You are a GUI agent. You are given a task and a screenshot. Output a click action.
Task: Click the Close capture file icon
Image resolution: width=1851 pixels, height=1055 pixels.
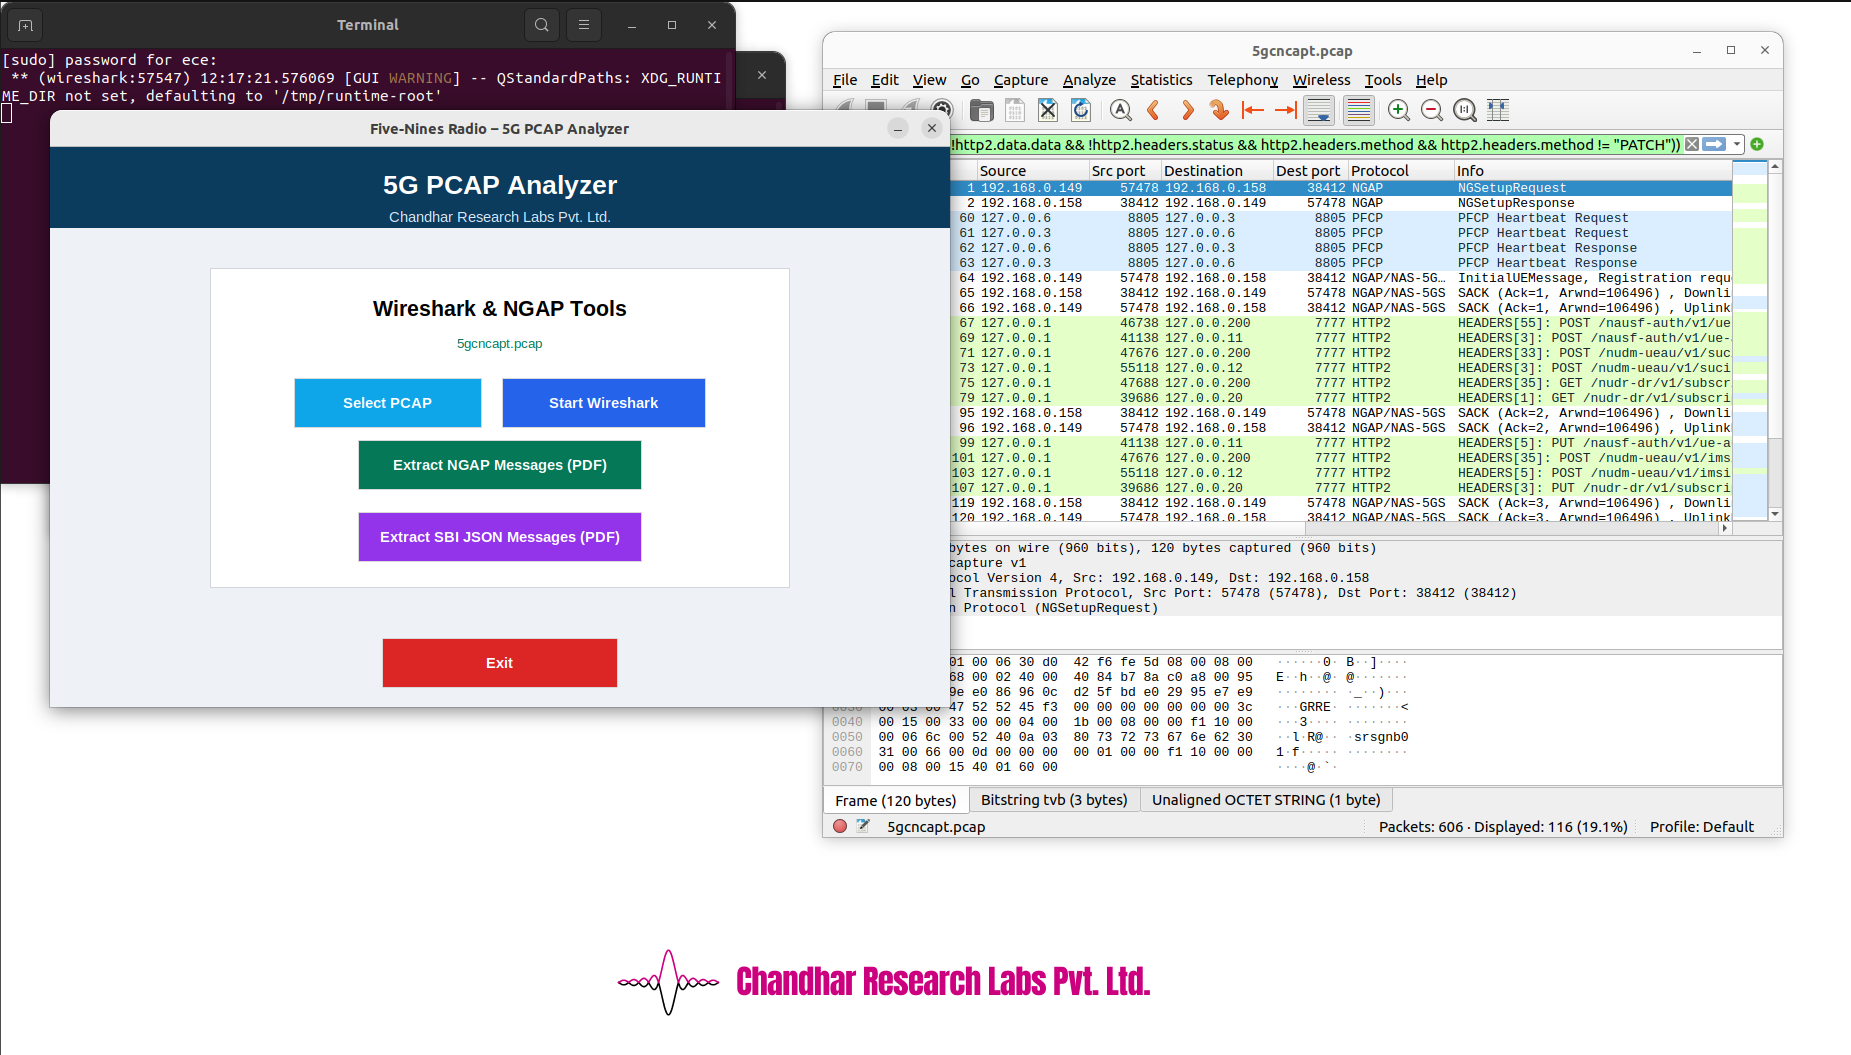[1047, 110]
